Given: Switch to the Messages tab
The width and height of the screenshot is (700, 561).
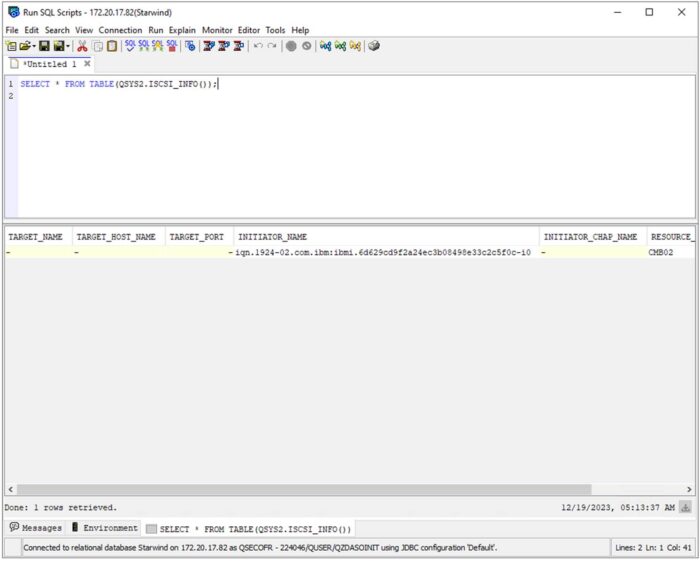Looking at the screenshot, I should pyautogui.click(x=35, y=528).
